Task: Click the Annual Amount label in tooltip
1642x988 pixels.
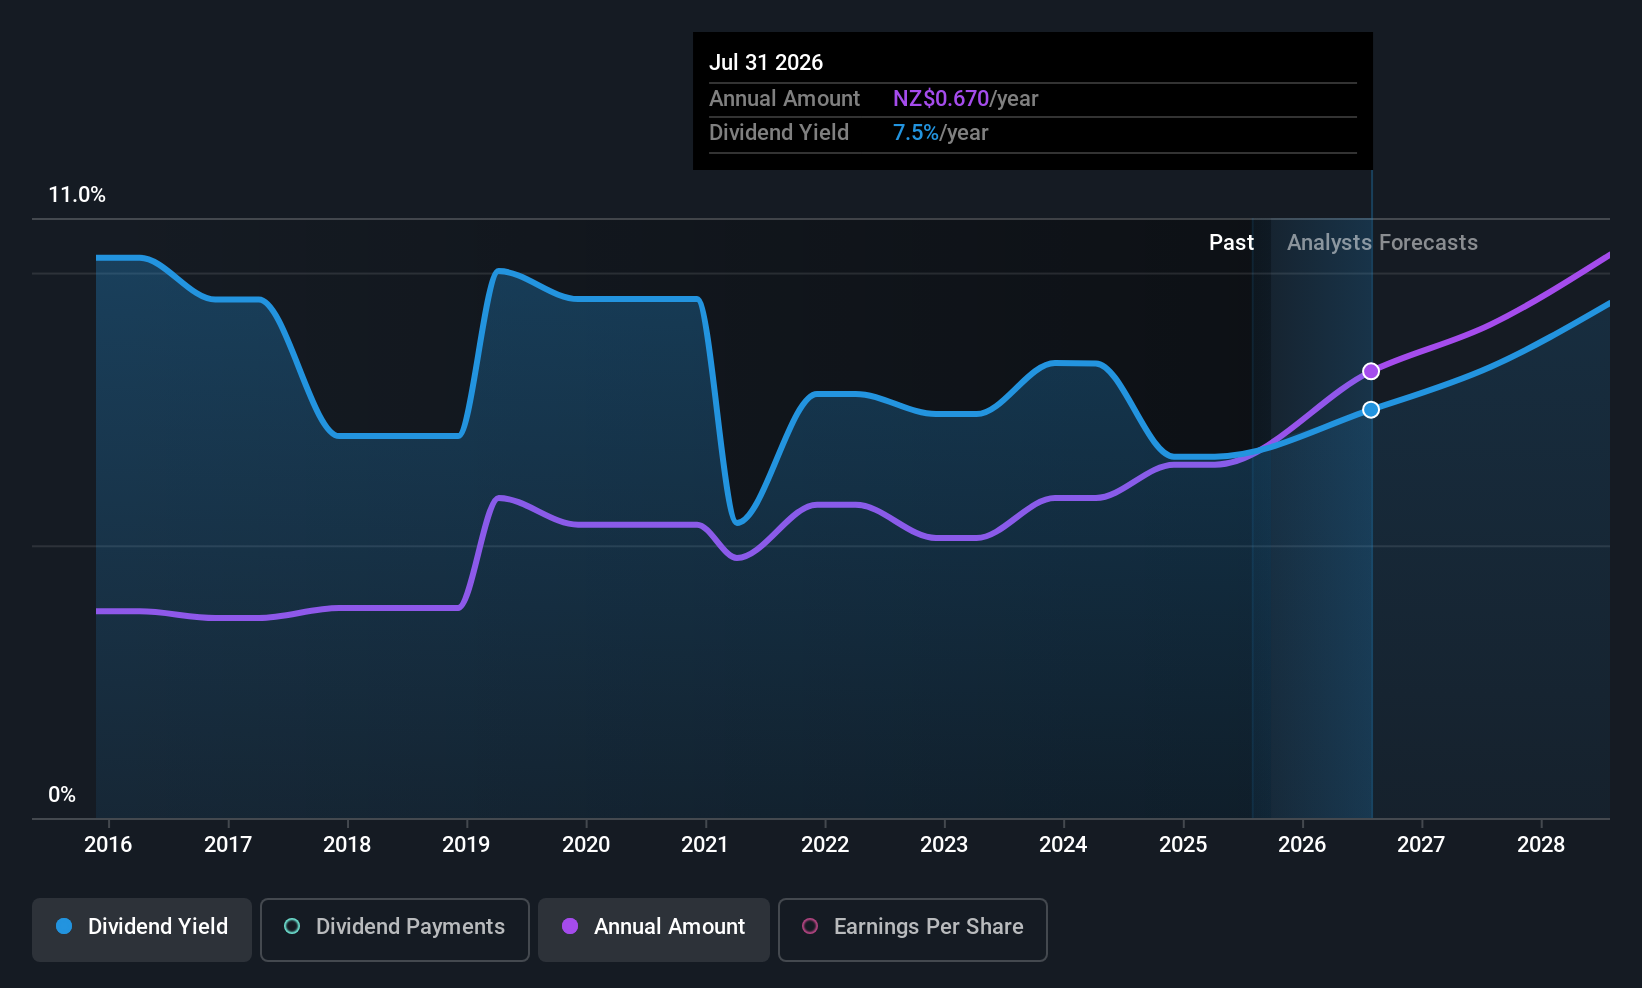Action: 784,99
